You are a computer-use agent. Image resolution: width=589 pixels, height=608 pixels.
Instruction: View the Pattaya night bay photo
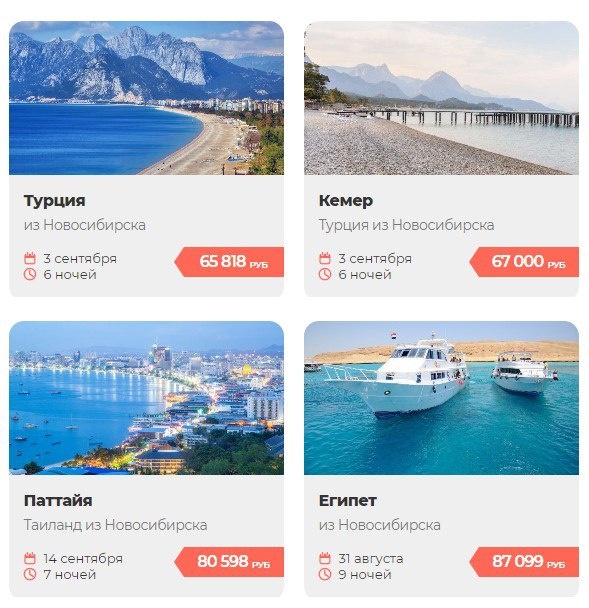click(x=147, y=398)
